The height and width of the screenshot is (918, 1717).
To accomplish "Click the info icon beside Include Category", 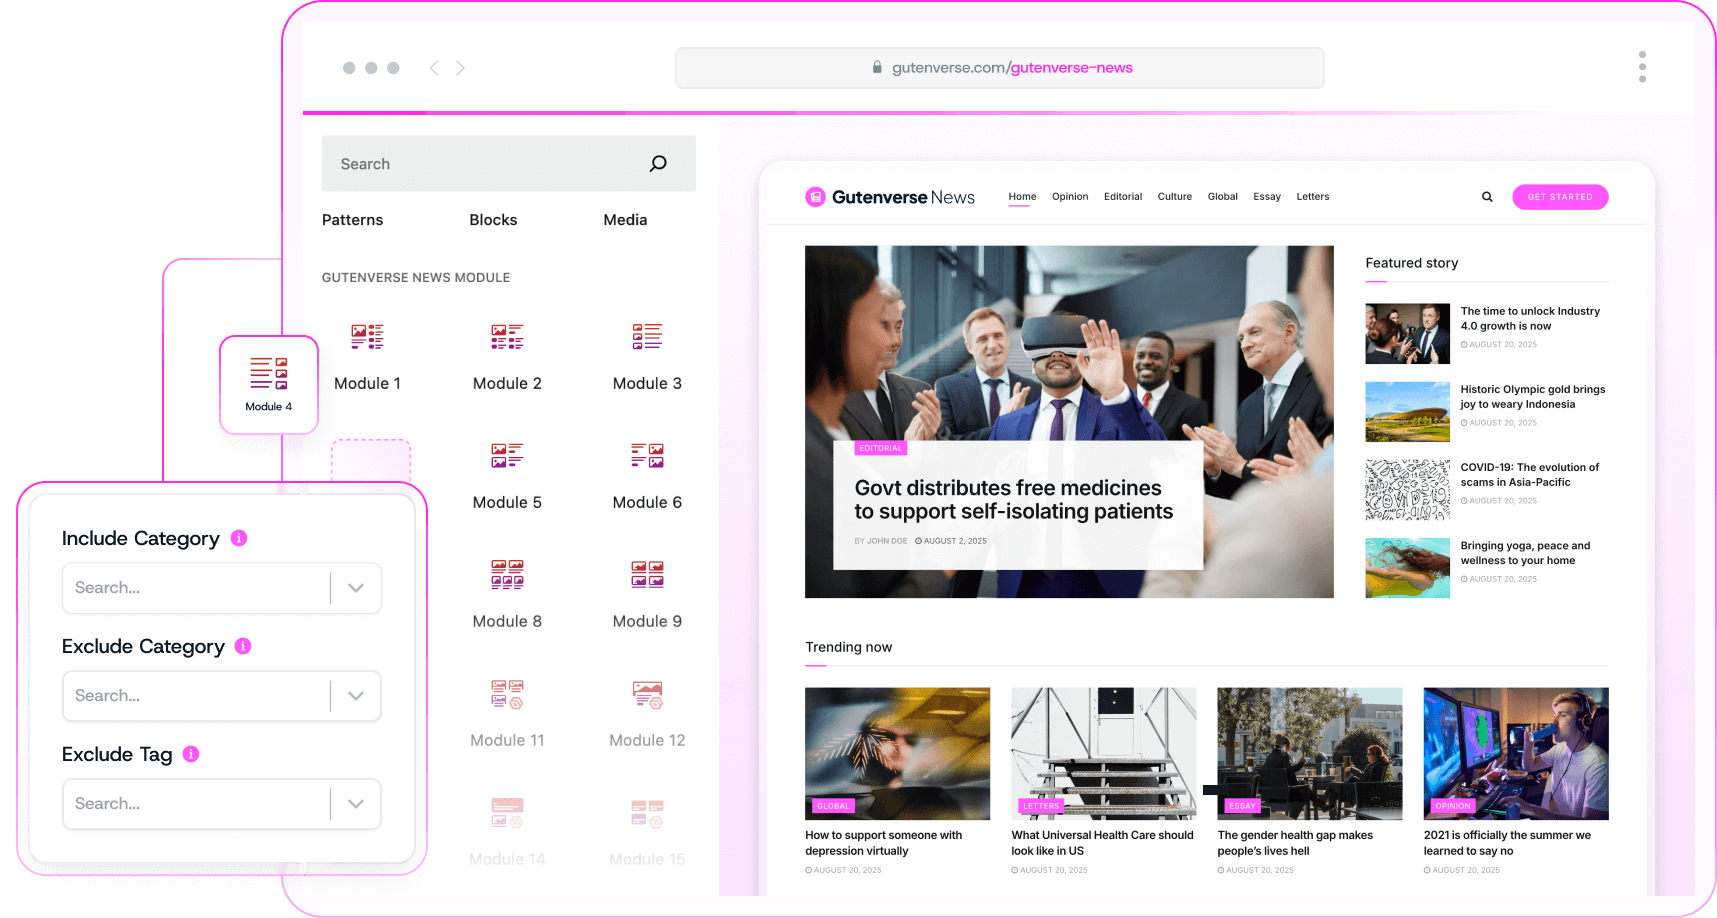I will tap(239, 538).
